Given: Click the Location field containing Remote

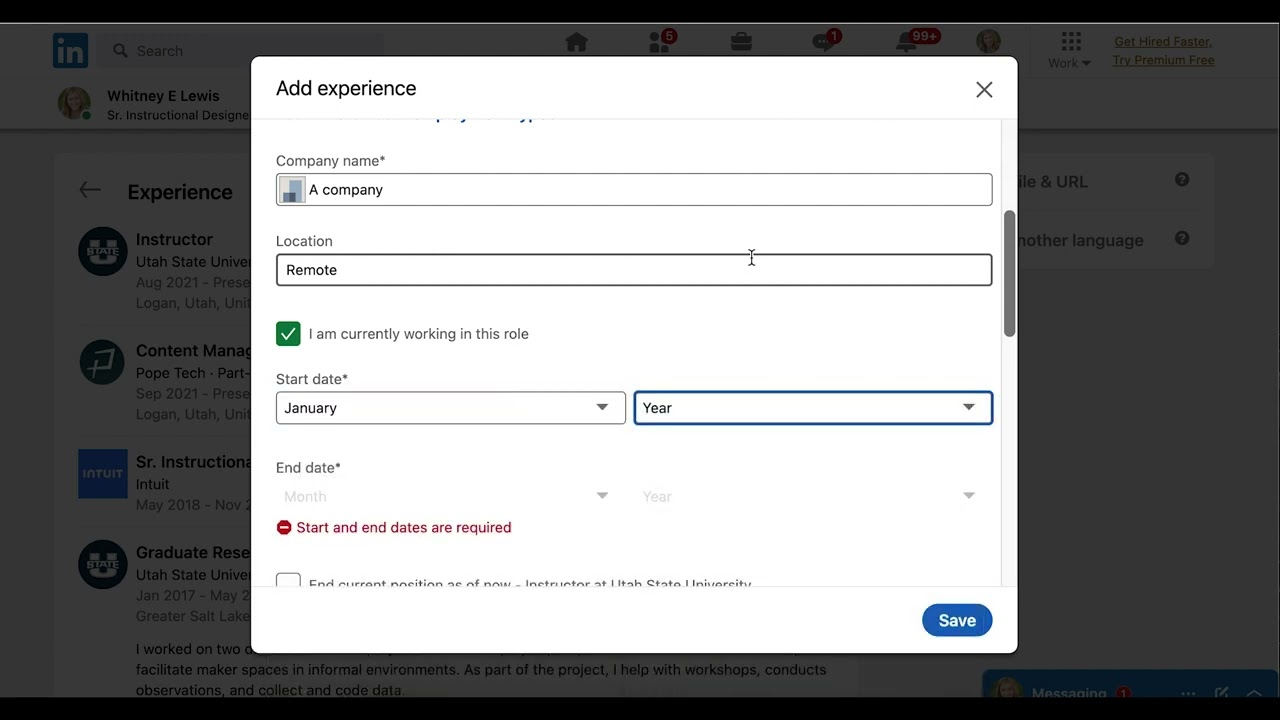Looking at the screenshot, I should 634,270.
